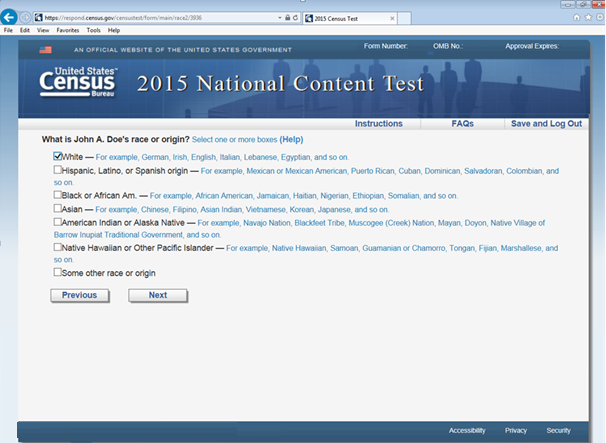Click the Refresh icon in address bar
The image size is (606, 443).
pos(295,18)
